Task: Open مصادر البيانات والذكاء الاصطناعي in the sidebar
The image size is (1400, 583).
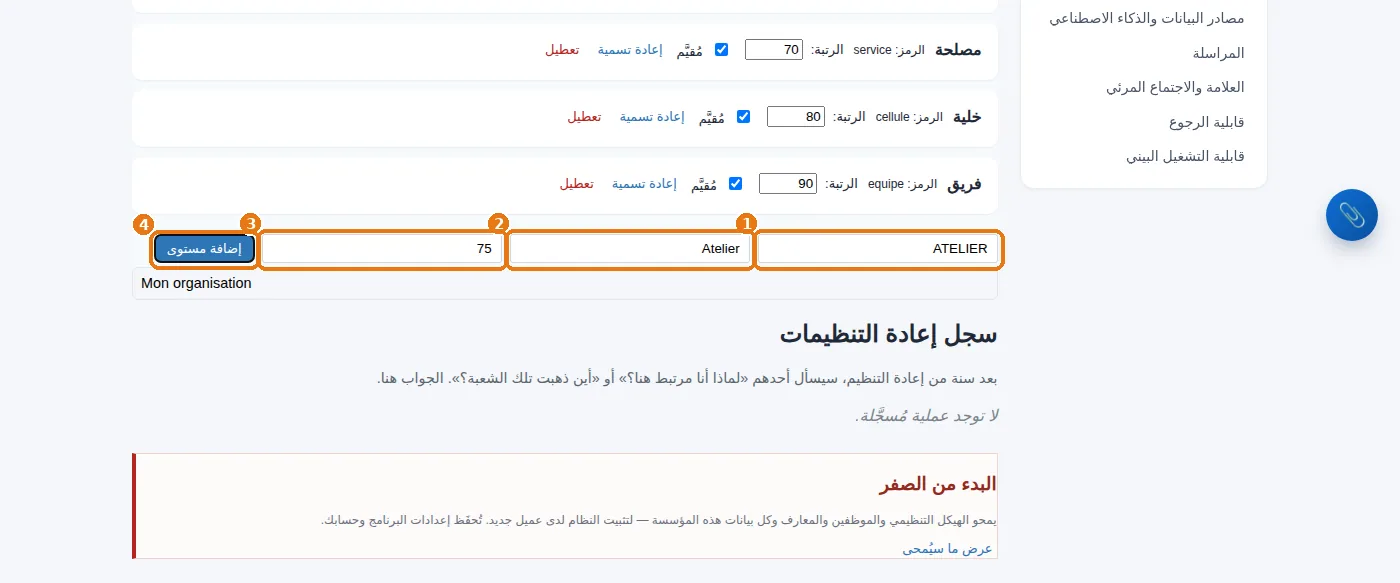Action: click(1147, 18)
